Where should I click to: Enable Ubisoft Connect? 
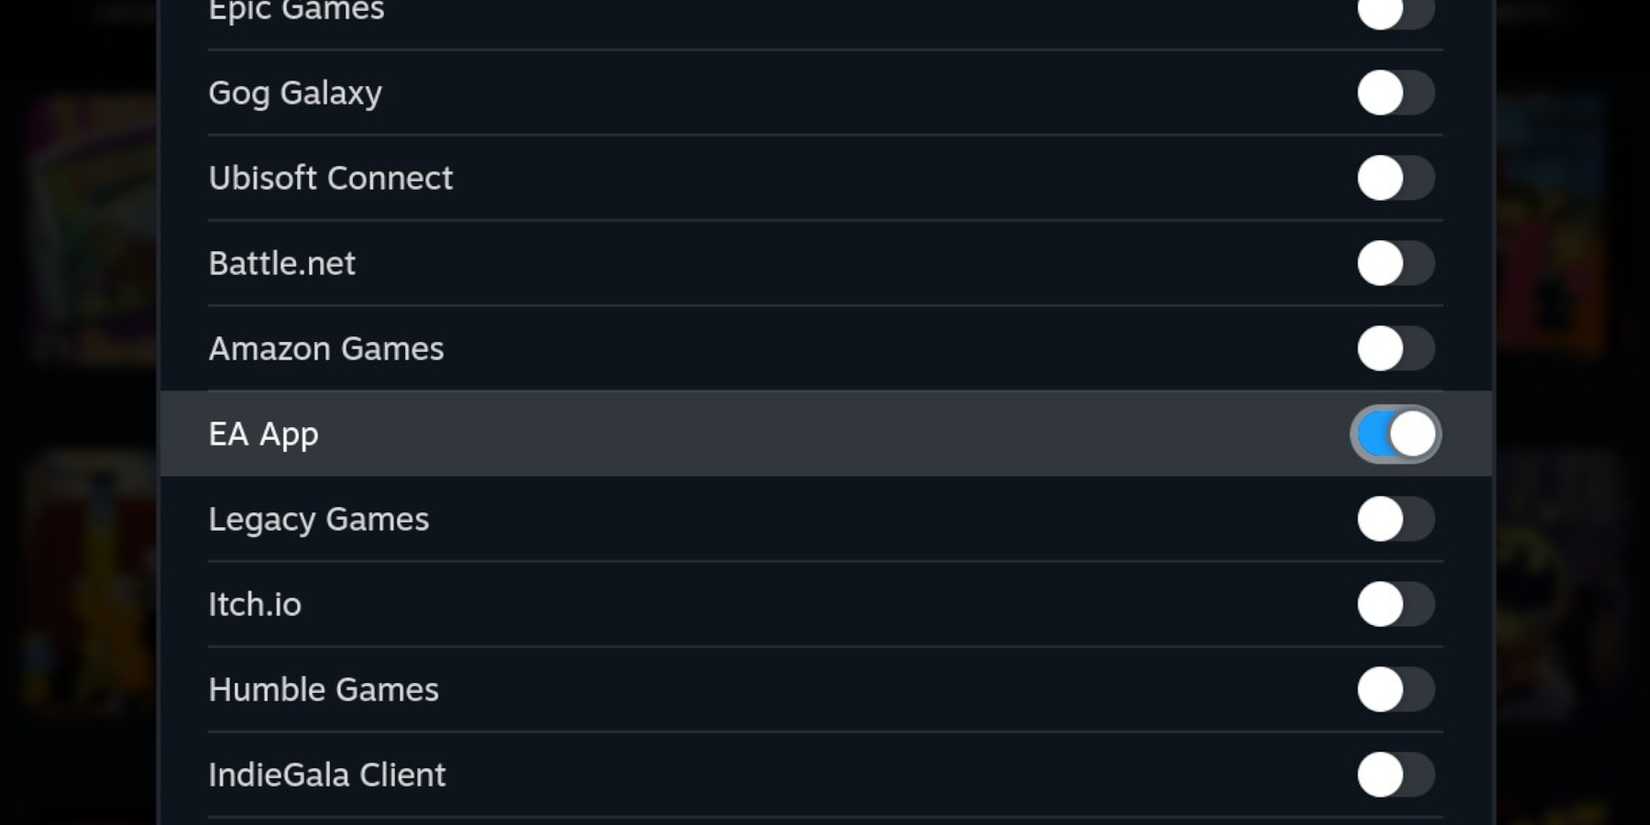(1396, 178)
